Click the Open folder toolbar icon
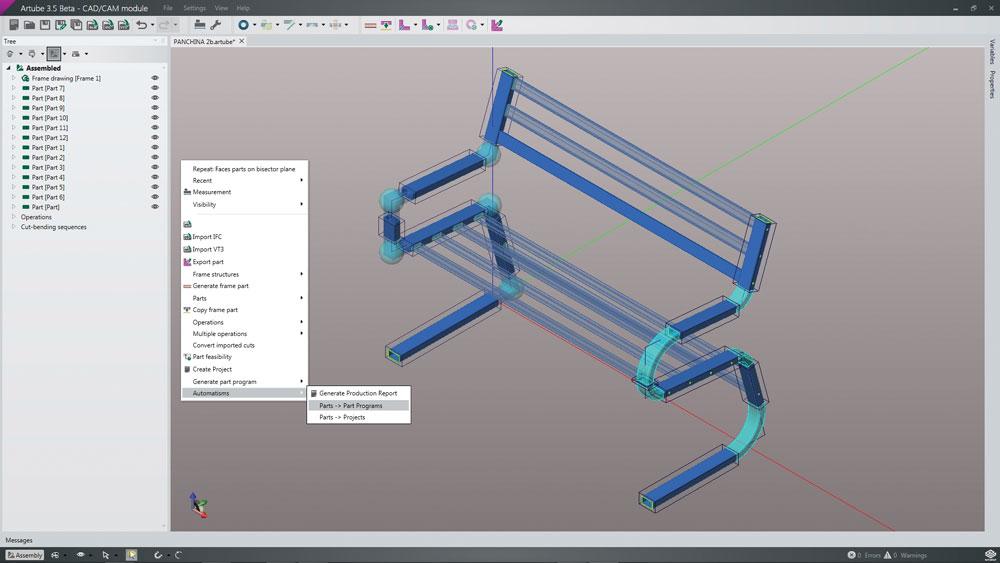This screenshot has height=563, width=1000. tap(29, 25)
